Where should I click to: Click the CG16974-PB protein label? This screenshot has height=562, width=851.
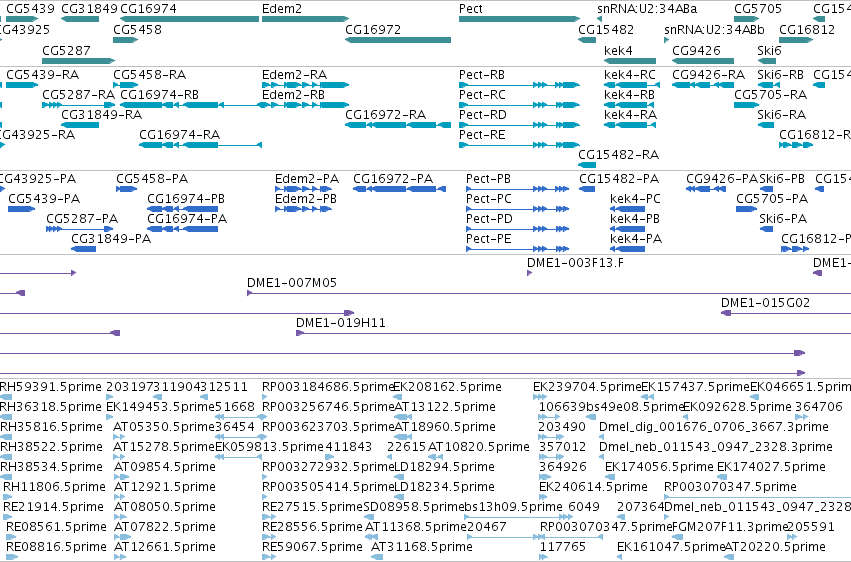(186, 199)
